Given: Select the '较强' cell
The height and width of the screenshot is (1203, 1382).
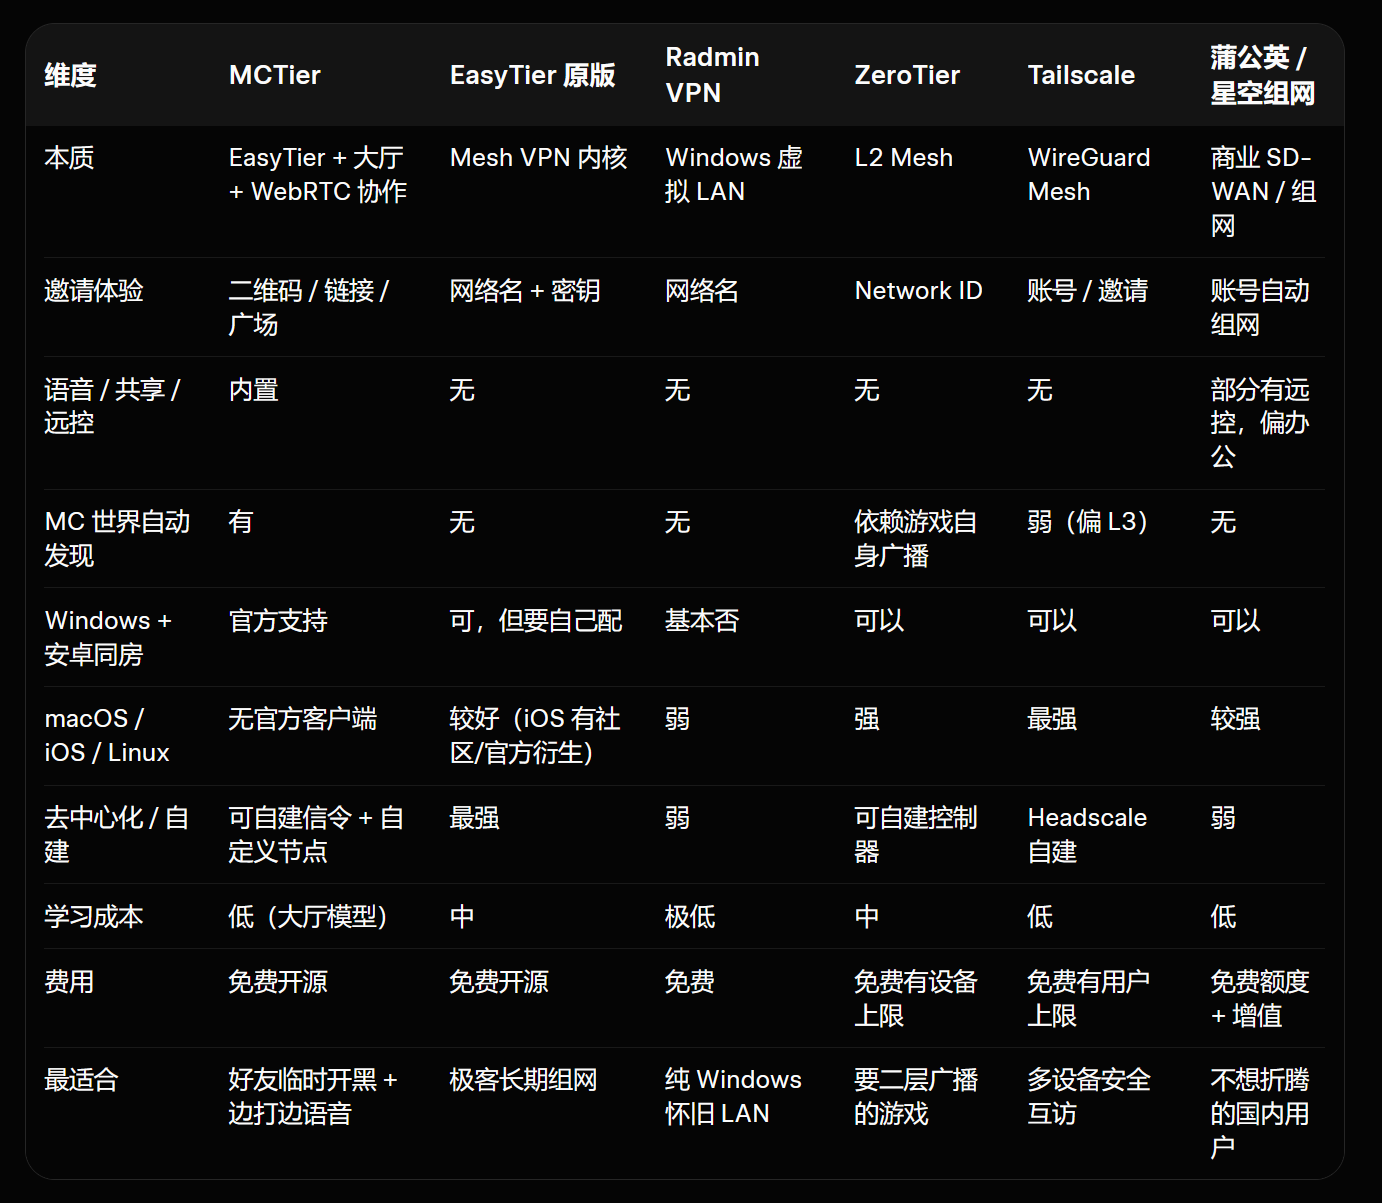Looking at the screenshot, I should point(1235,719).
